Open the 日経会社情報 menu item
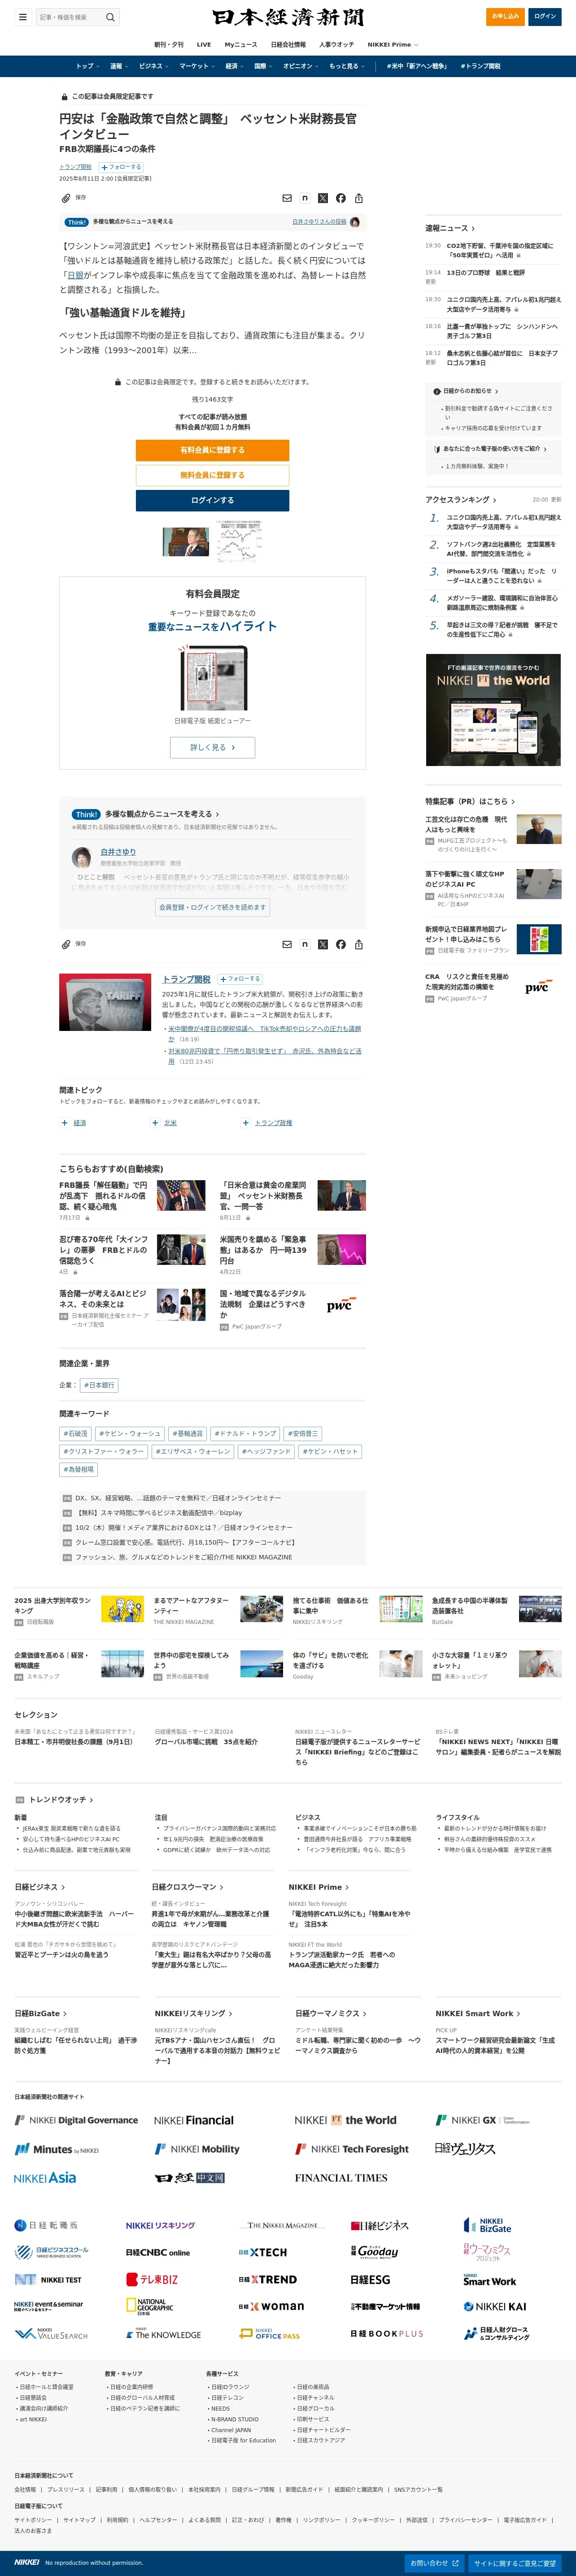 [288, 44]
